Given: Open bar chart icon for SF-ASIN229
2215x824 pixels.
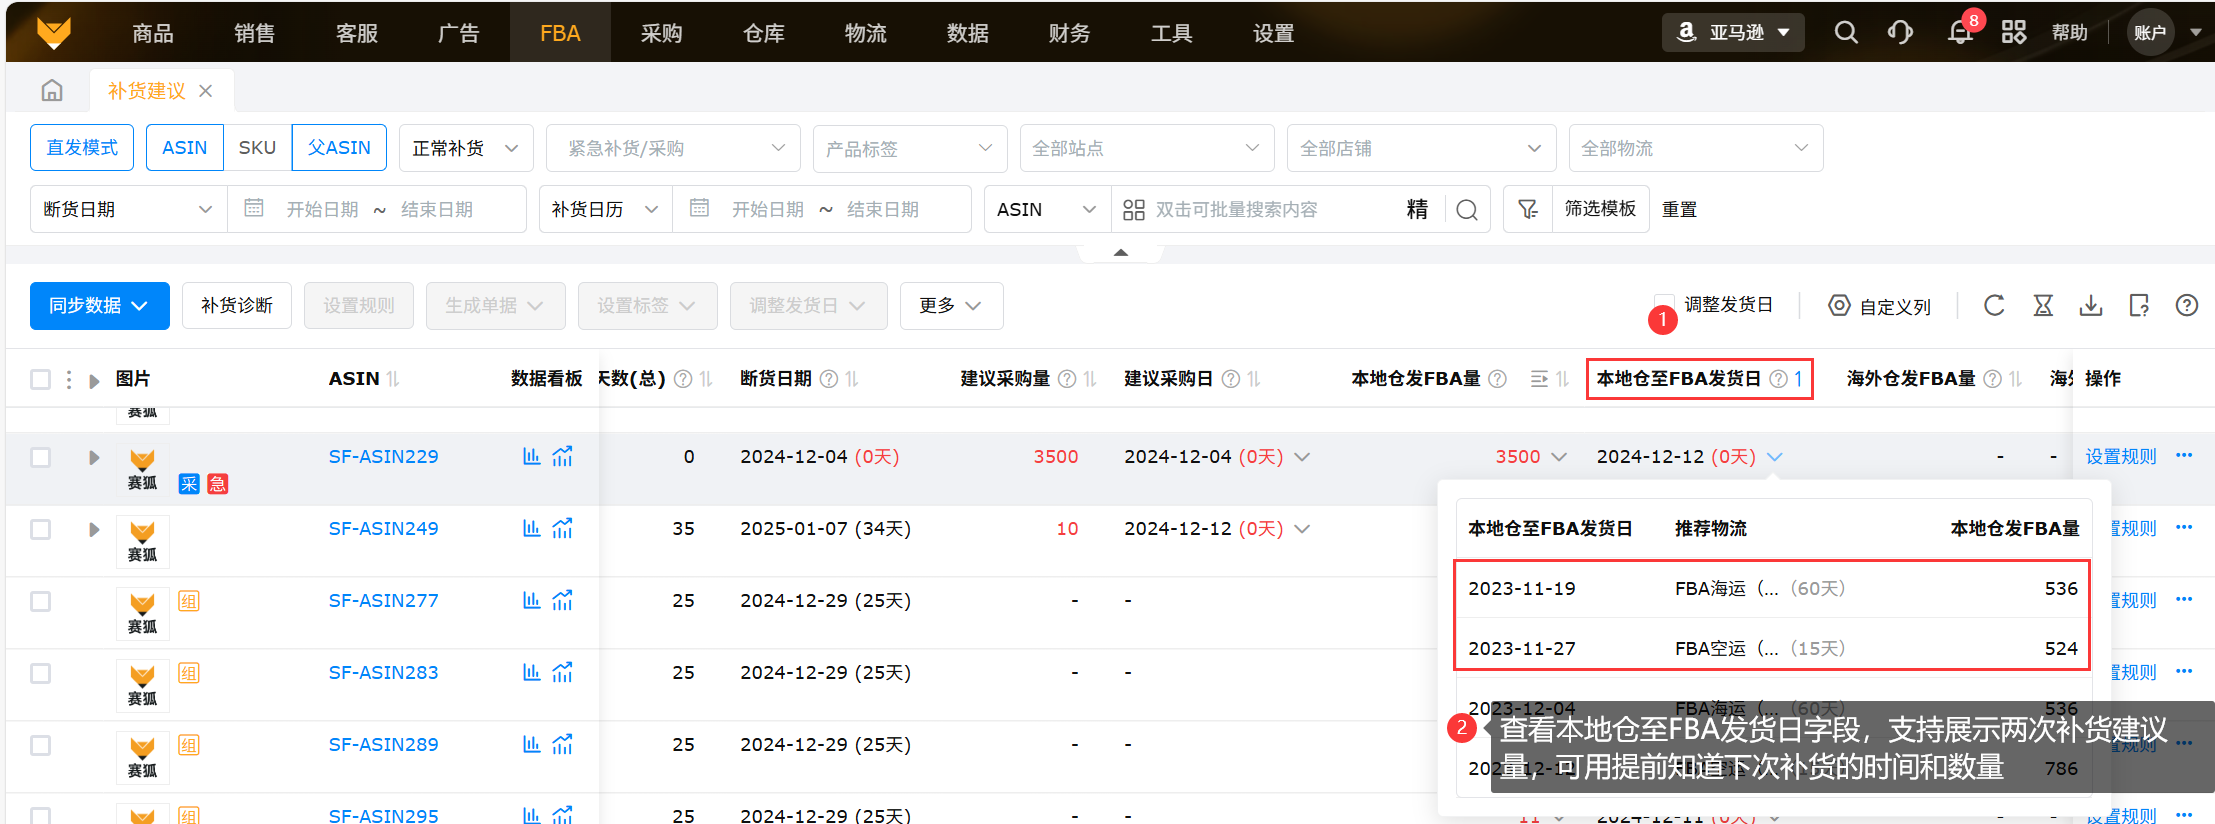Looking at the screenshot, I should 532,457.
